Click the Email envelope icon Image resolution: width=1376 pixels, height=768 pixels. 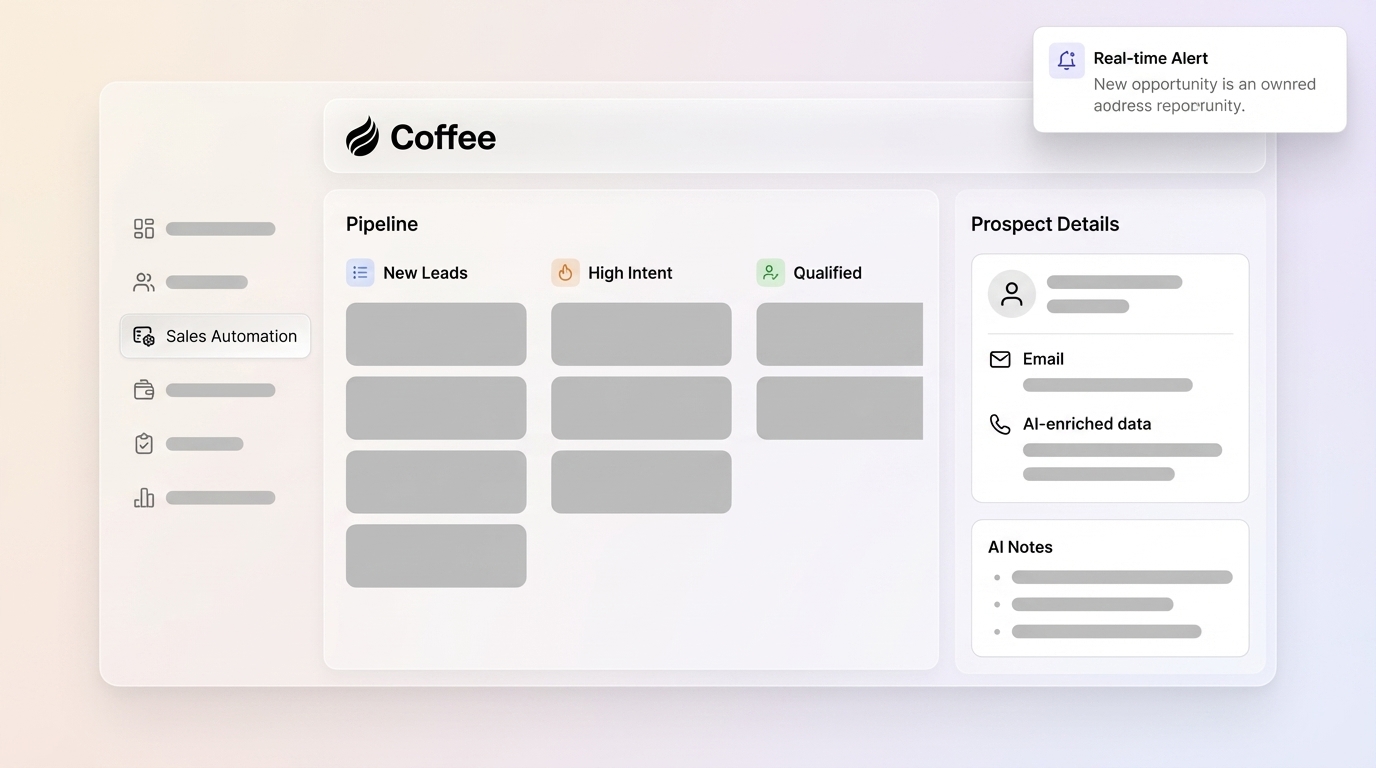(1000, 359)
